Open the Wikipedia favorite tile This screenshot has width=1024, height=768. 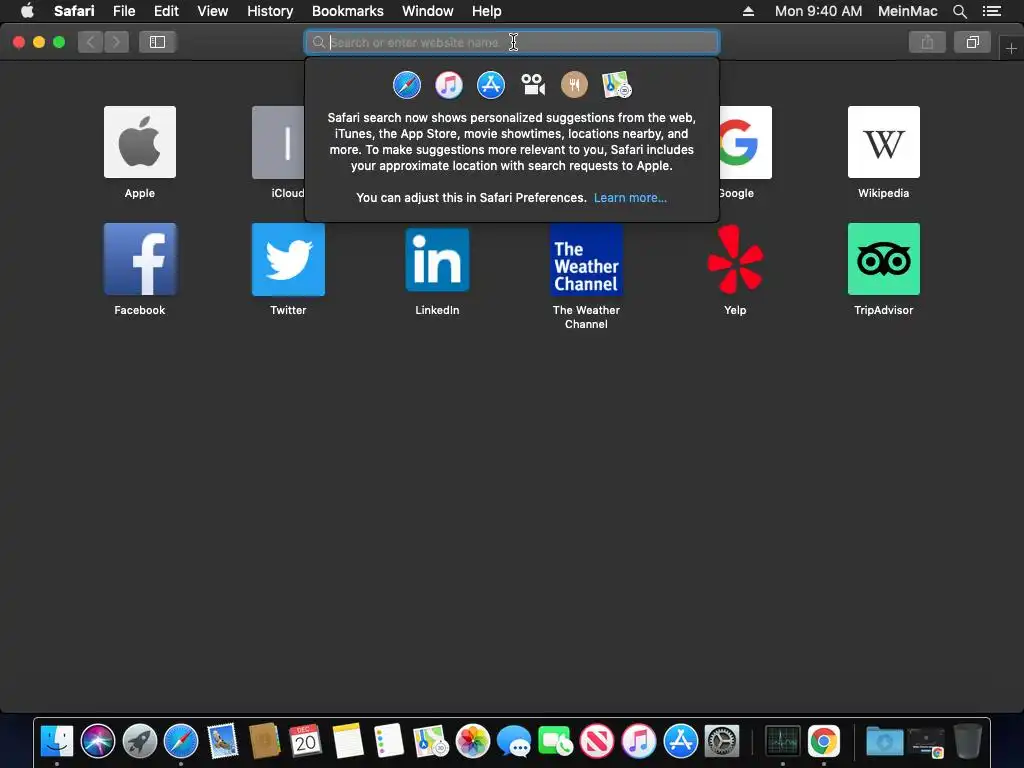point(884,142)
